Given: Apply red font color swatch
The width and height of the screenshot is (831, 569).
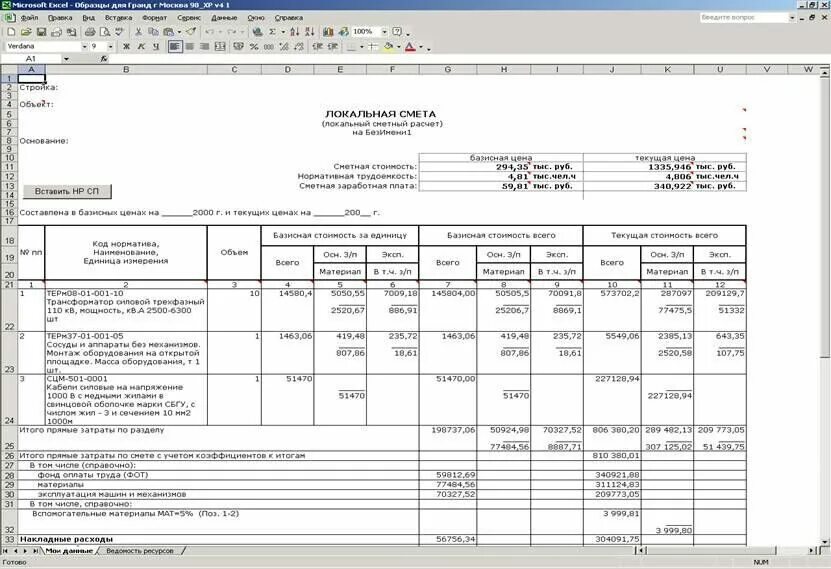Looking at the screenshot, I should click(410, 47).
